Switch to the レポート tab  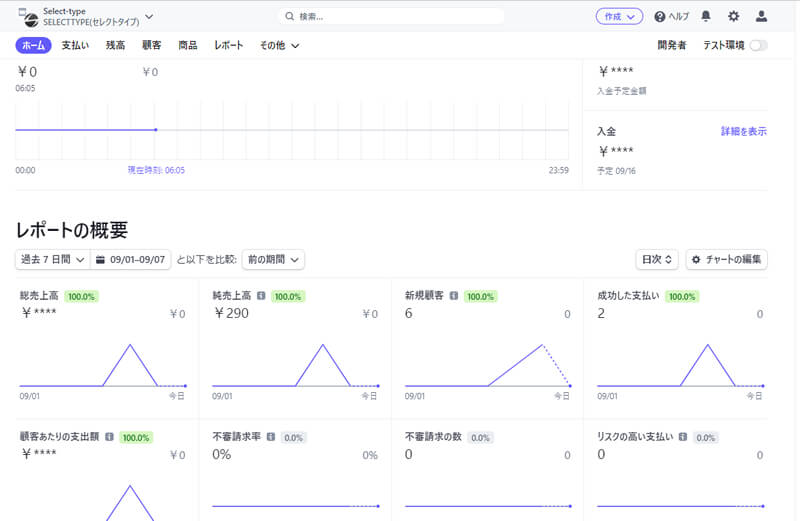coord(228,45)
